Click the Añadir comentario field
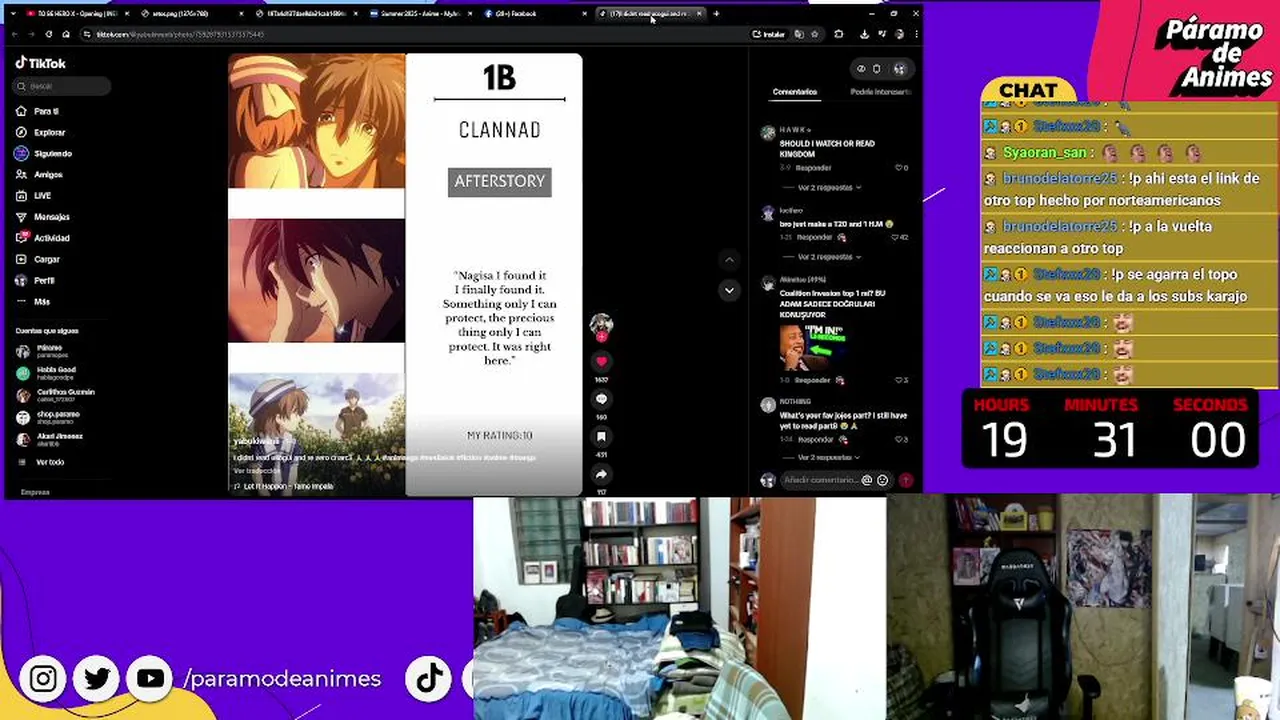This screenshot has height=720, width=1280. (819, 480)
